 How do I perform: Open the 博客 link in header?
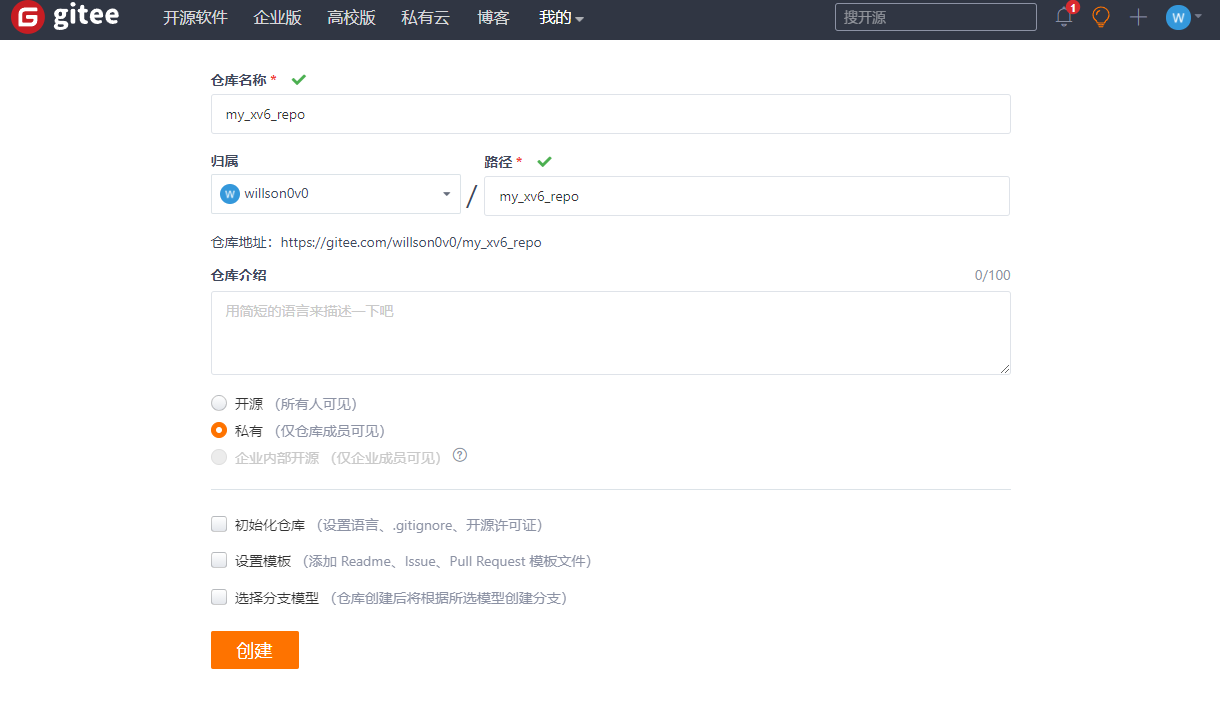coord(493,18)
